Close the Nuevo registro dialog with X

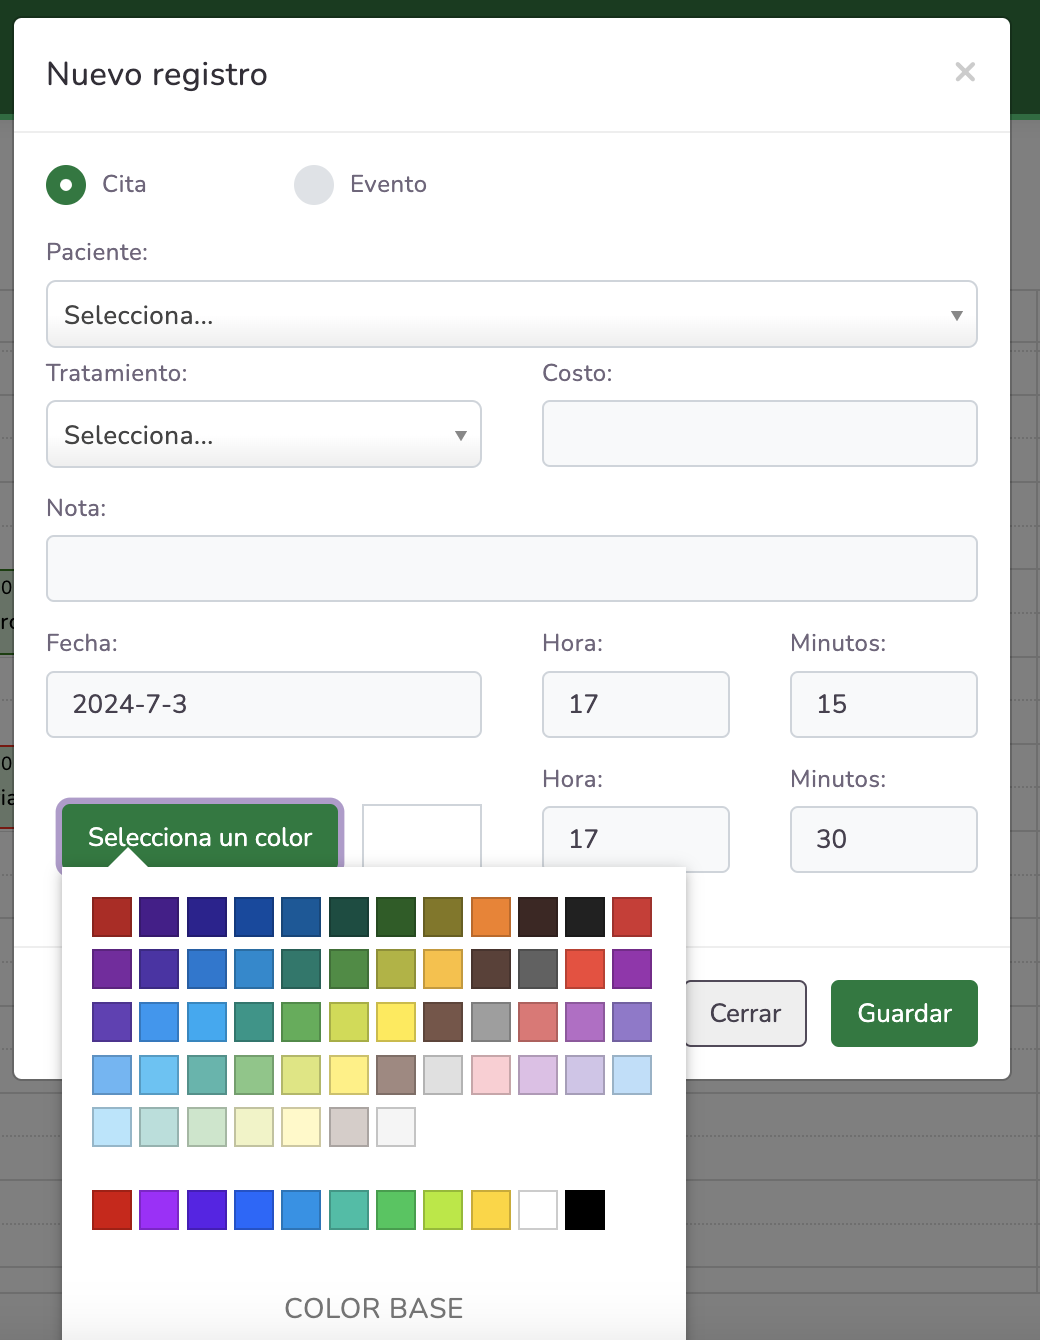click(x=964, y=72)
